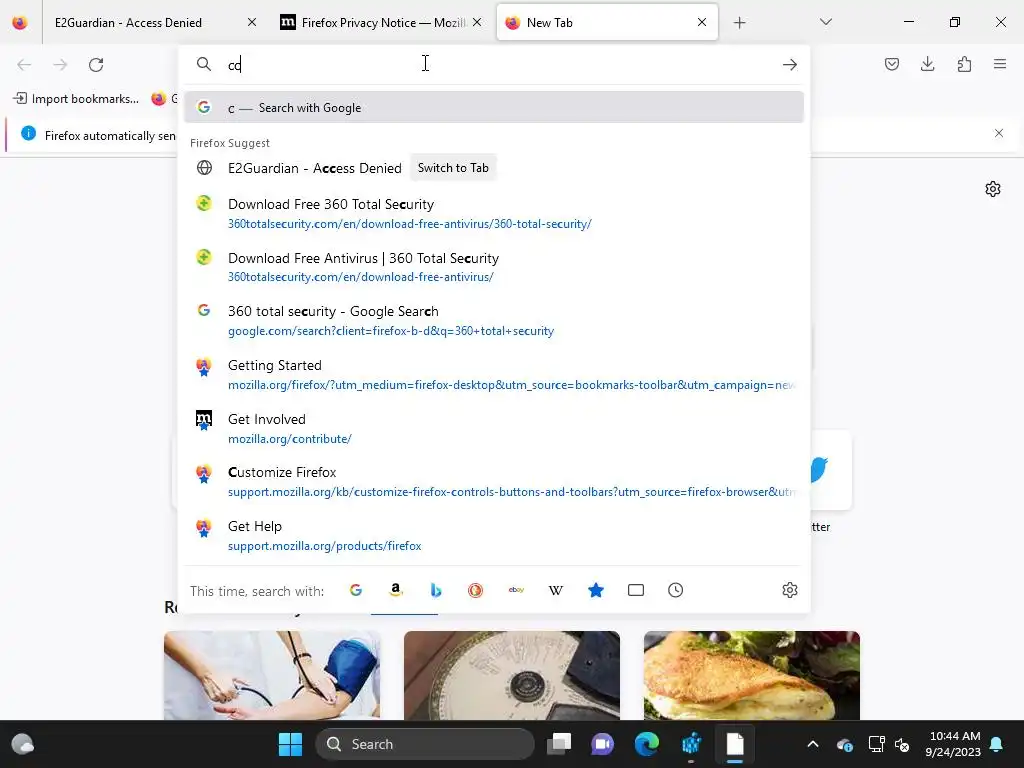
Task: Search this time with Bing icon
Action: click(x=436, y=590)
